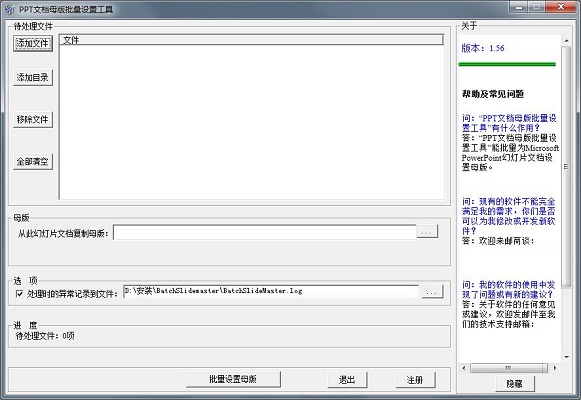Open browse dialog for log file path

tap(432, 291)
